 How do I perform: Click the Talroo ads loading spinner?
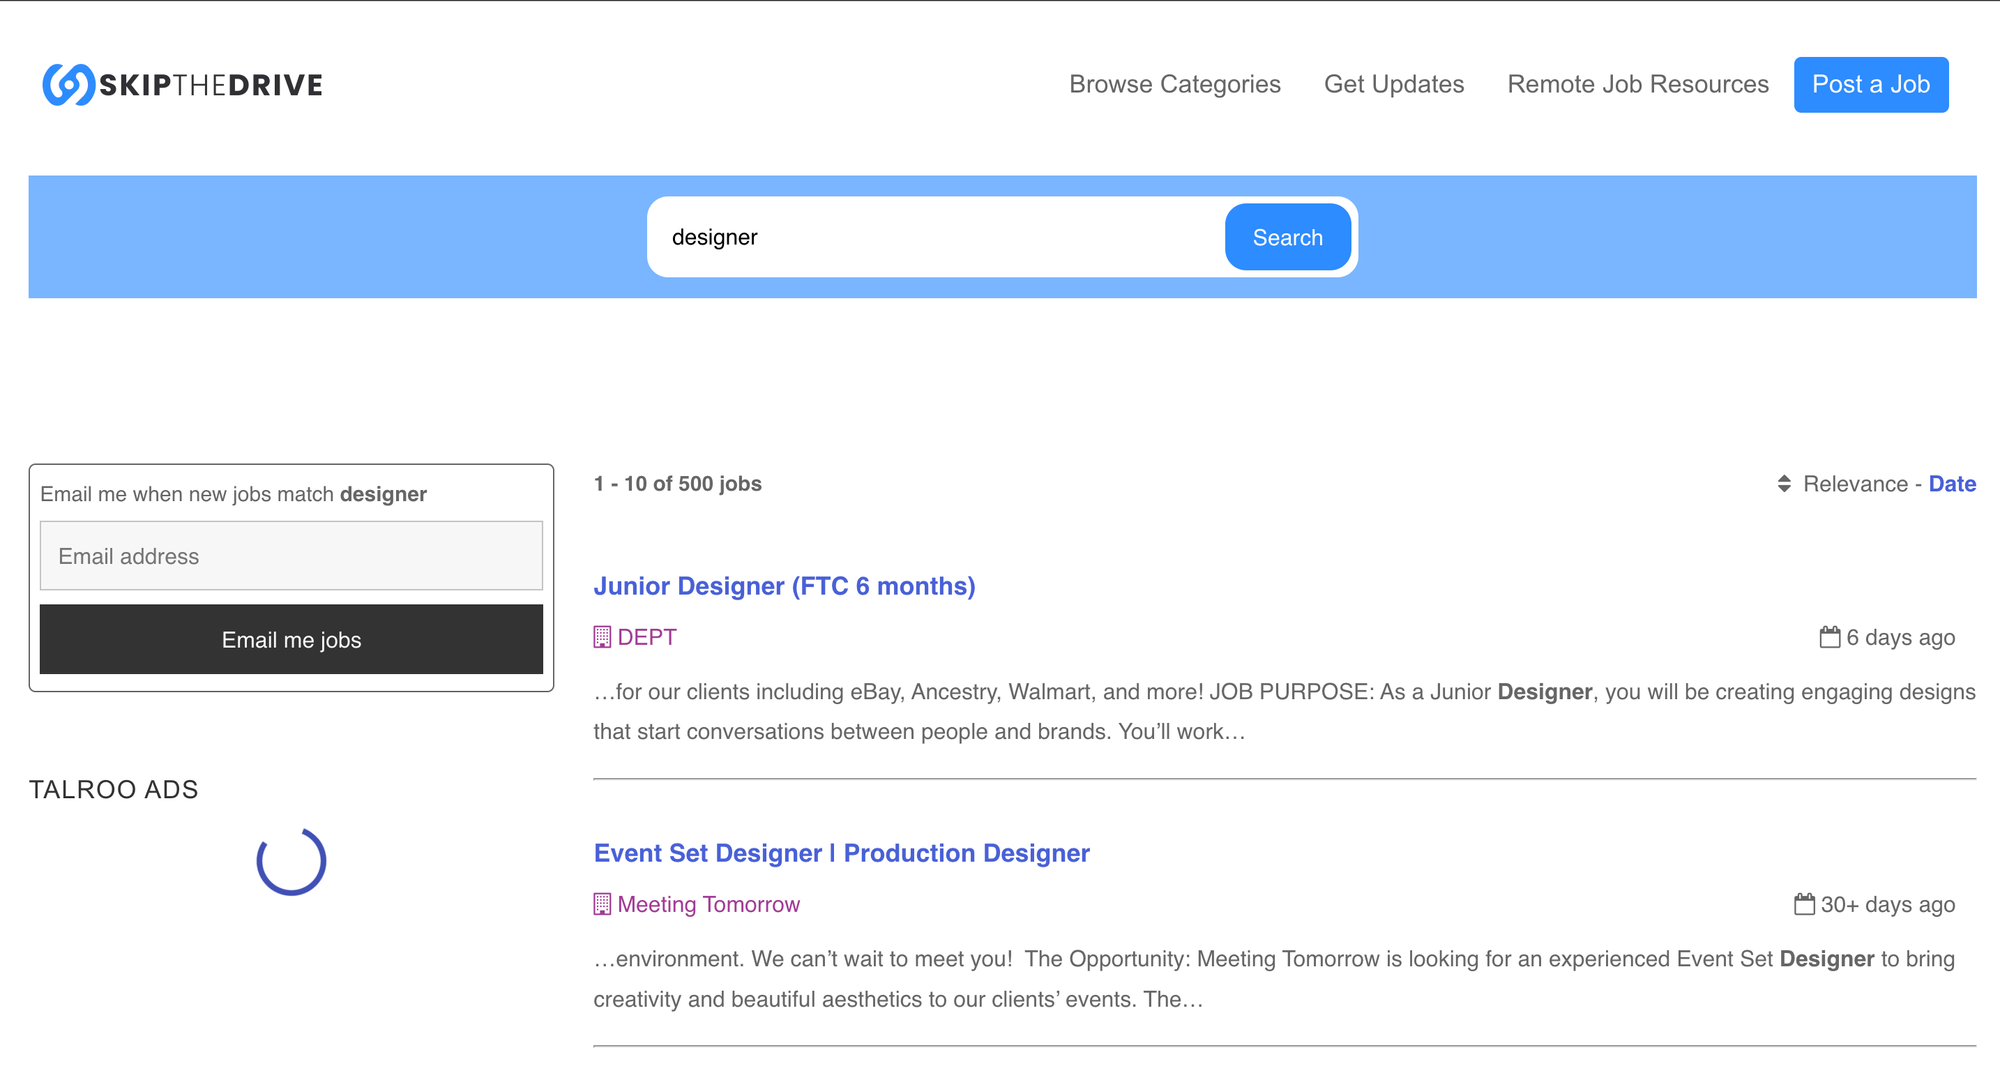click(291, 861)
